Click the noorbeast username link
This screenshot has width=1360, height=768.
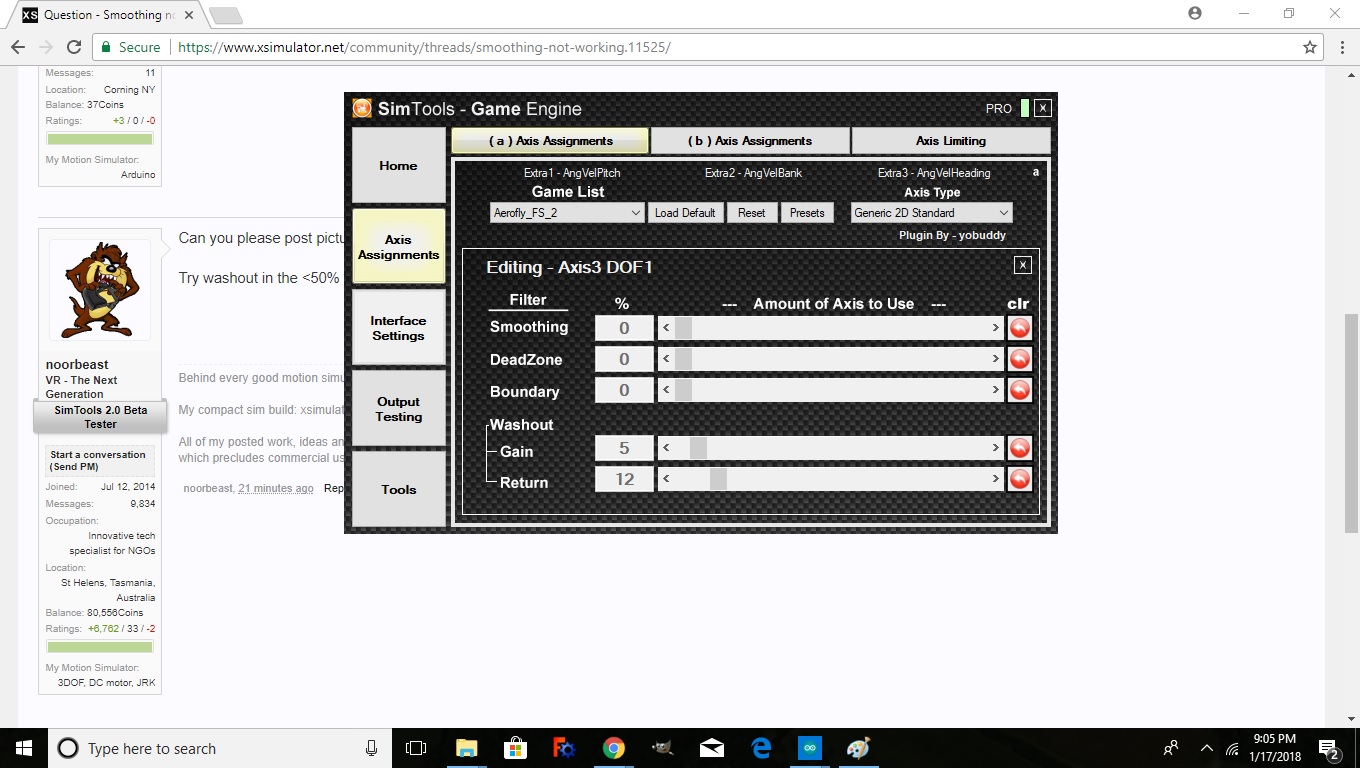[x=77, y=365]
